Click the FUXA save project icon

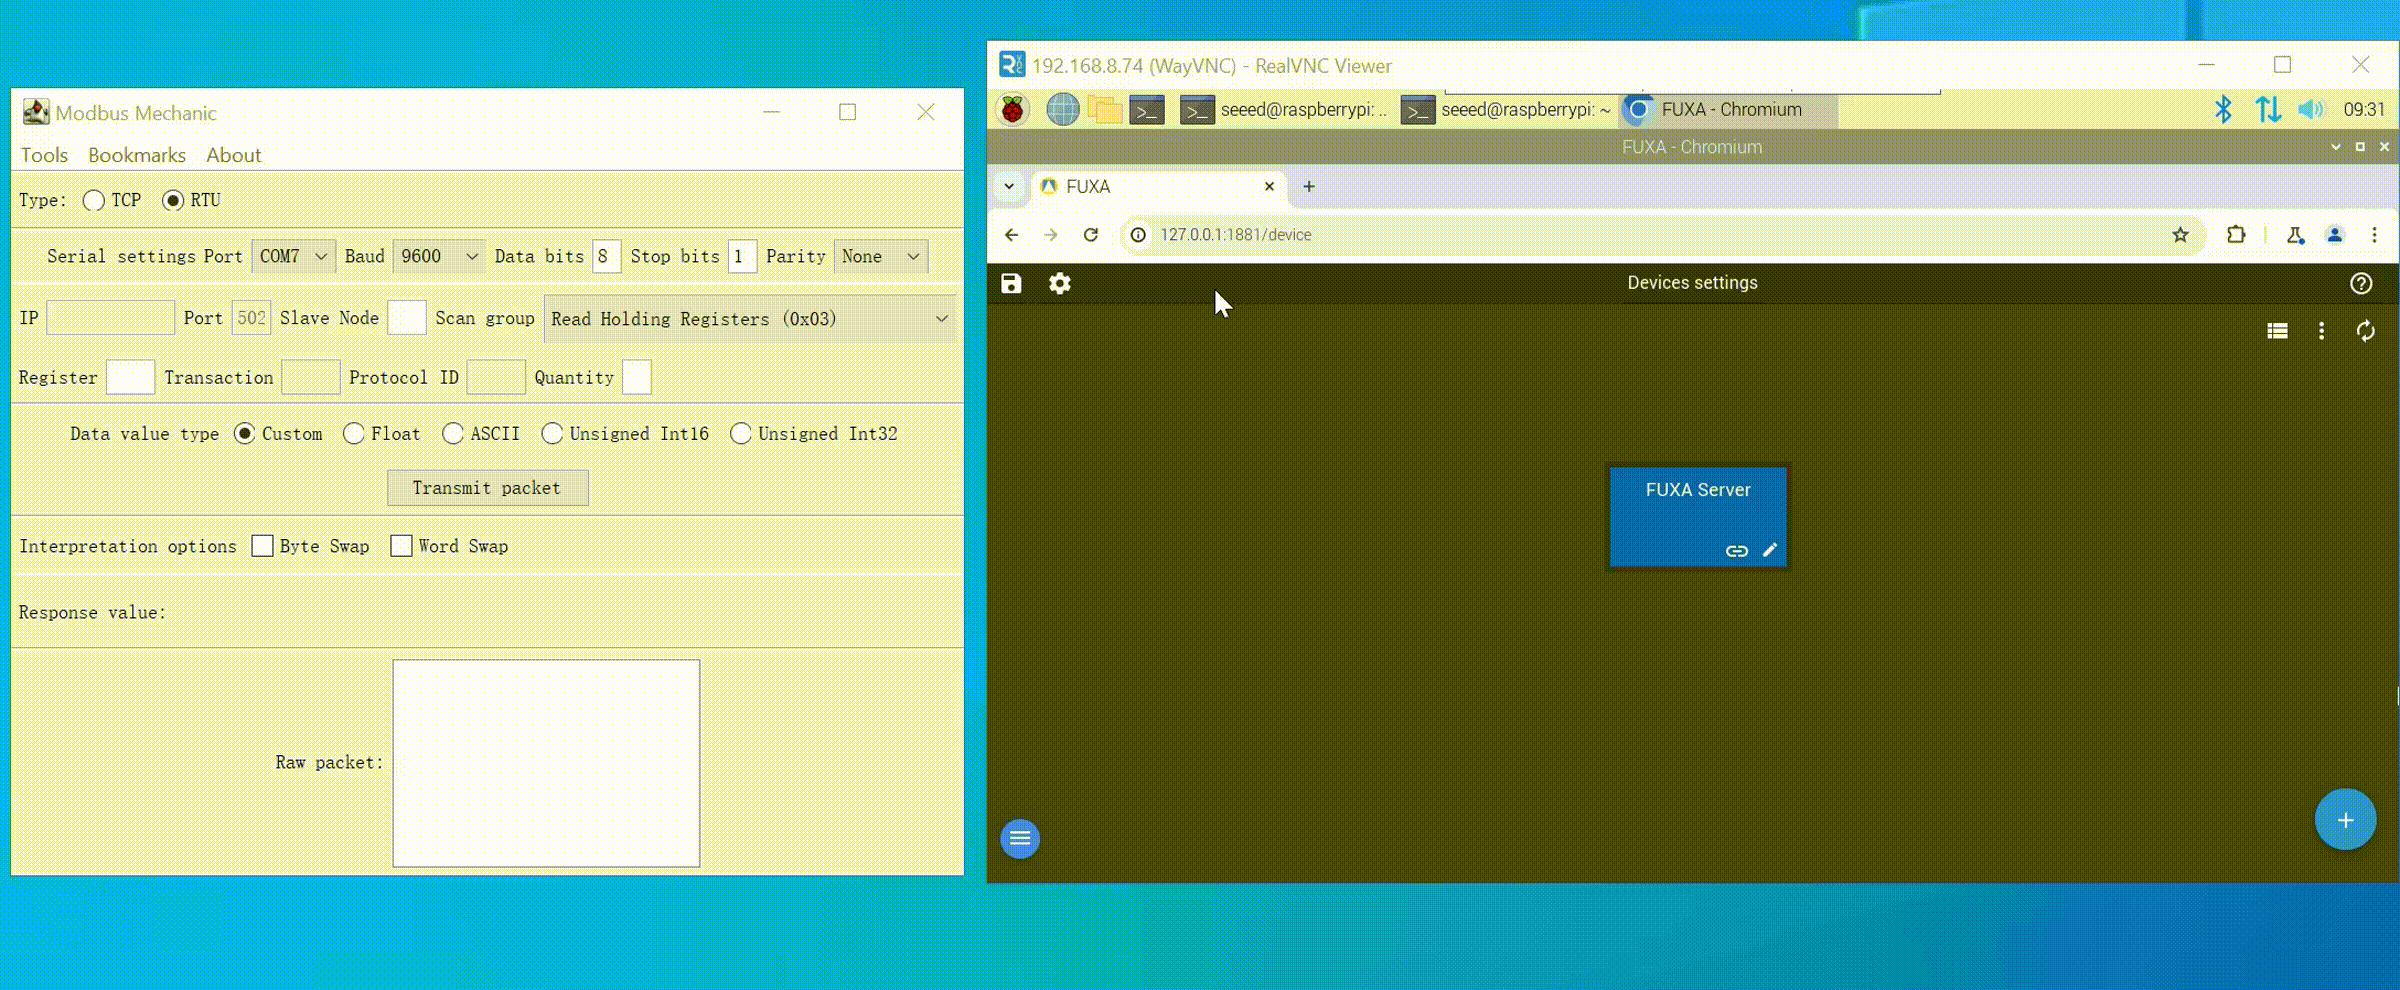pyautogui.click(x=1011, y=284)
